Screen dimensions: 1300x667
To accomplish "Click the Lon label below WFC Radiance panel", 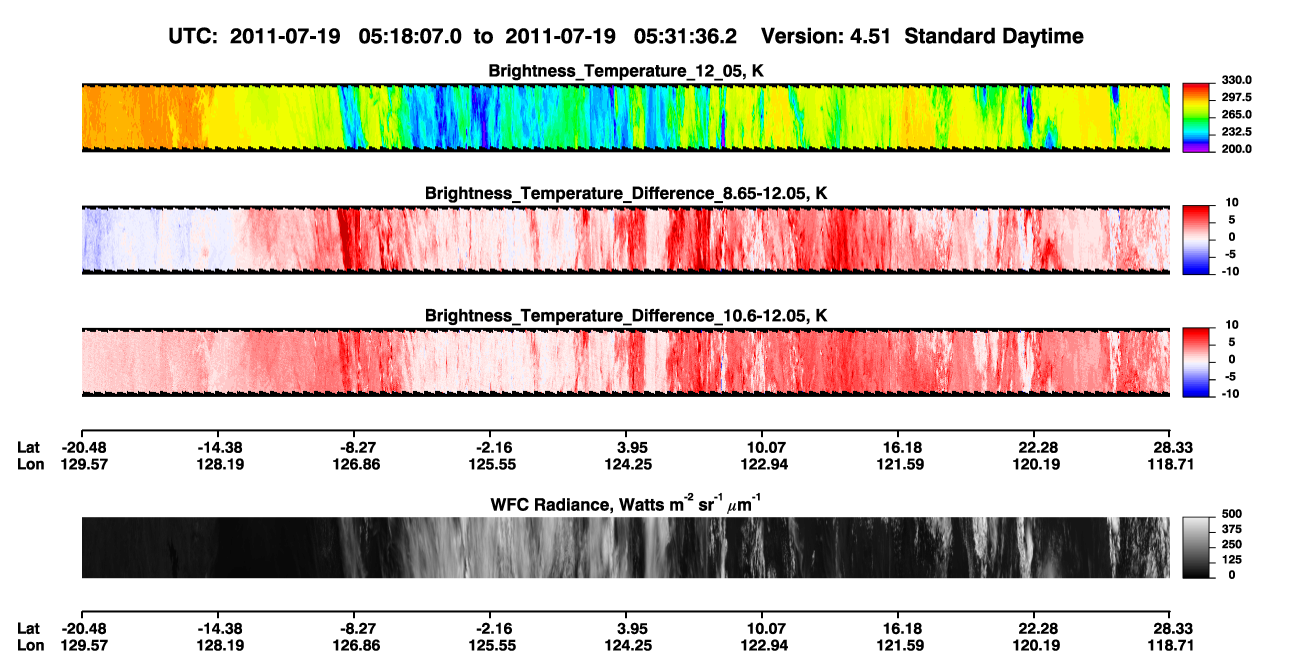I will pos(31,646).
